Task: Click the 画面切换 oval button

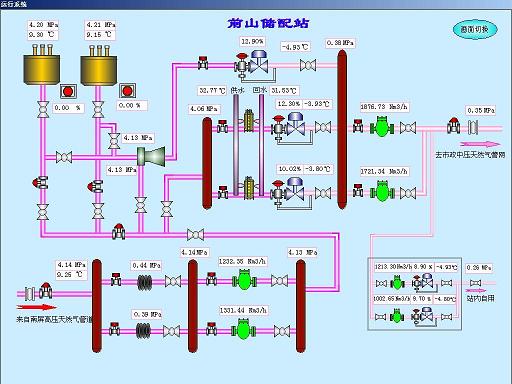Action: [x=475, y=29]
